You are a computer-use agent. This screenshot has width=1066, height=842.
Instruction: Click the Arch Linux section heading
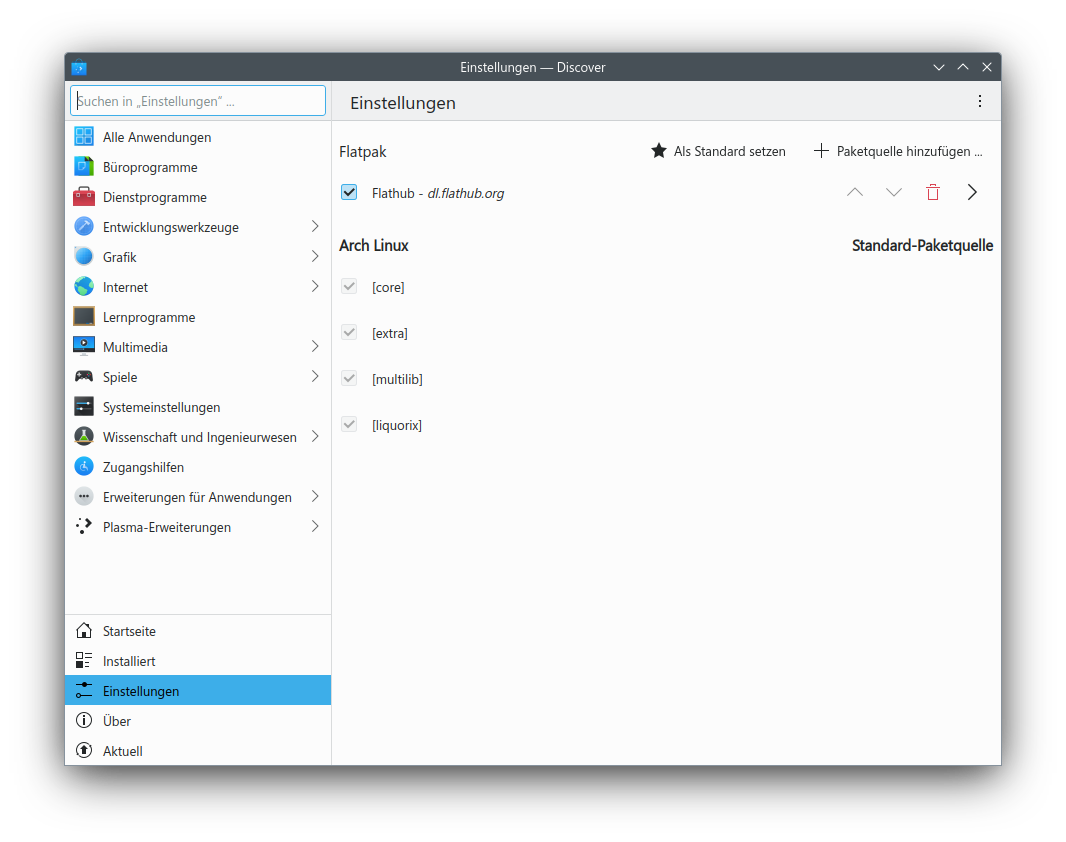[x=374, y=245]
